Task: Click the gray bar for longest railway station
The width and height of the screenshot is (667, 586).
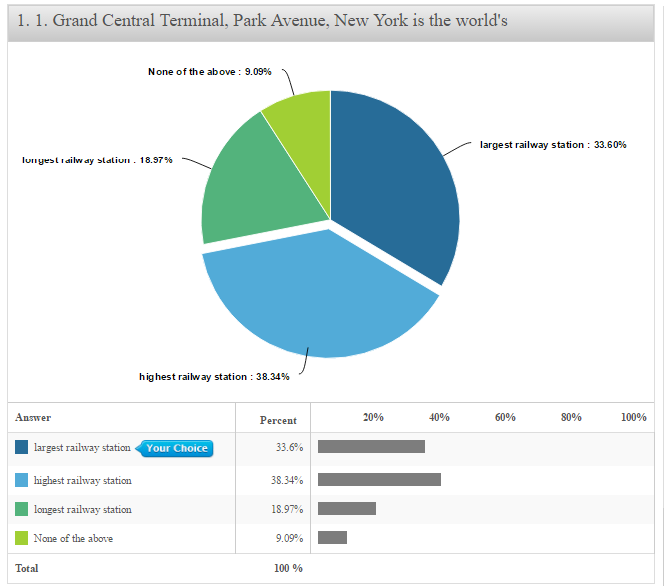Action: (347, 508)
